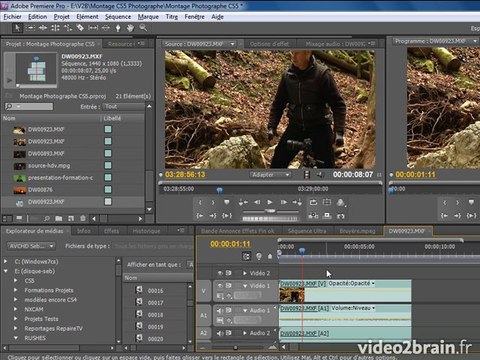The image size is (480, 360).
Task: Toggle Snap in the timeline header
Action: tap(246, 256)
